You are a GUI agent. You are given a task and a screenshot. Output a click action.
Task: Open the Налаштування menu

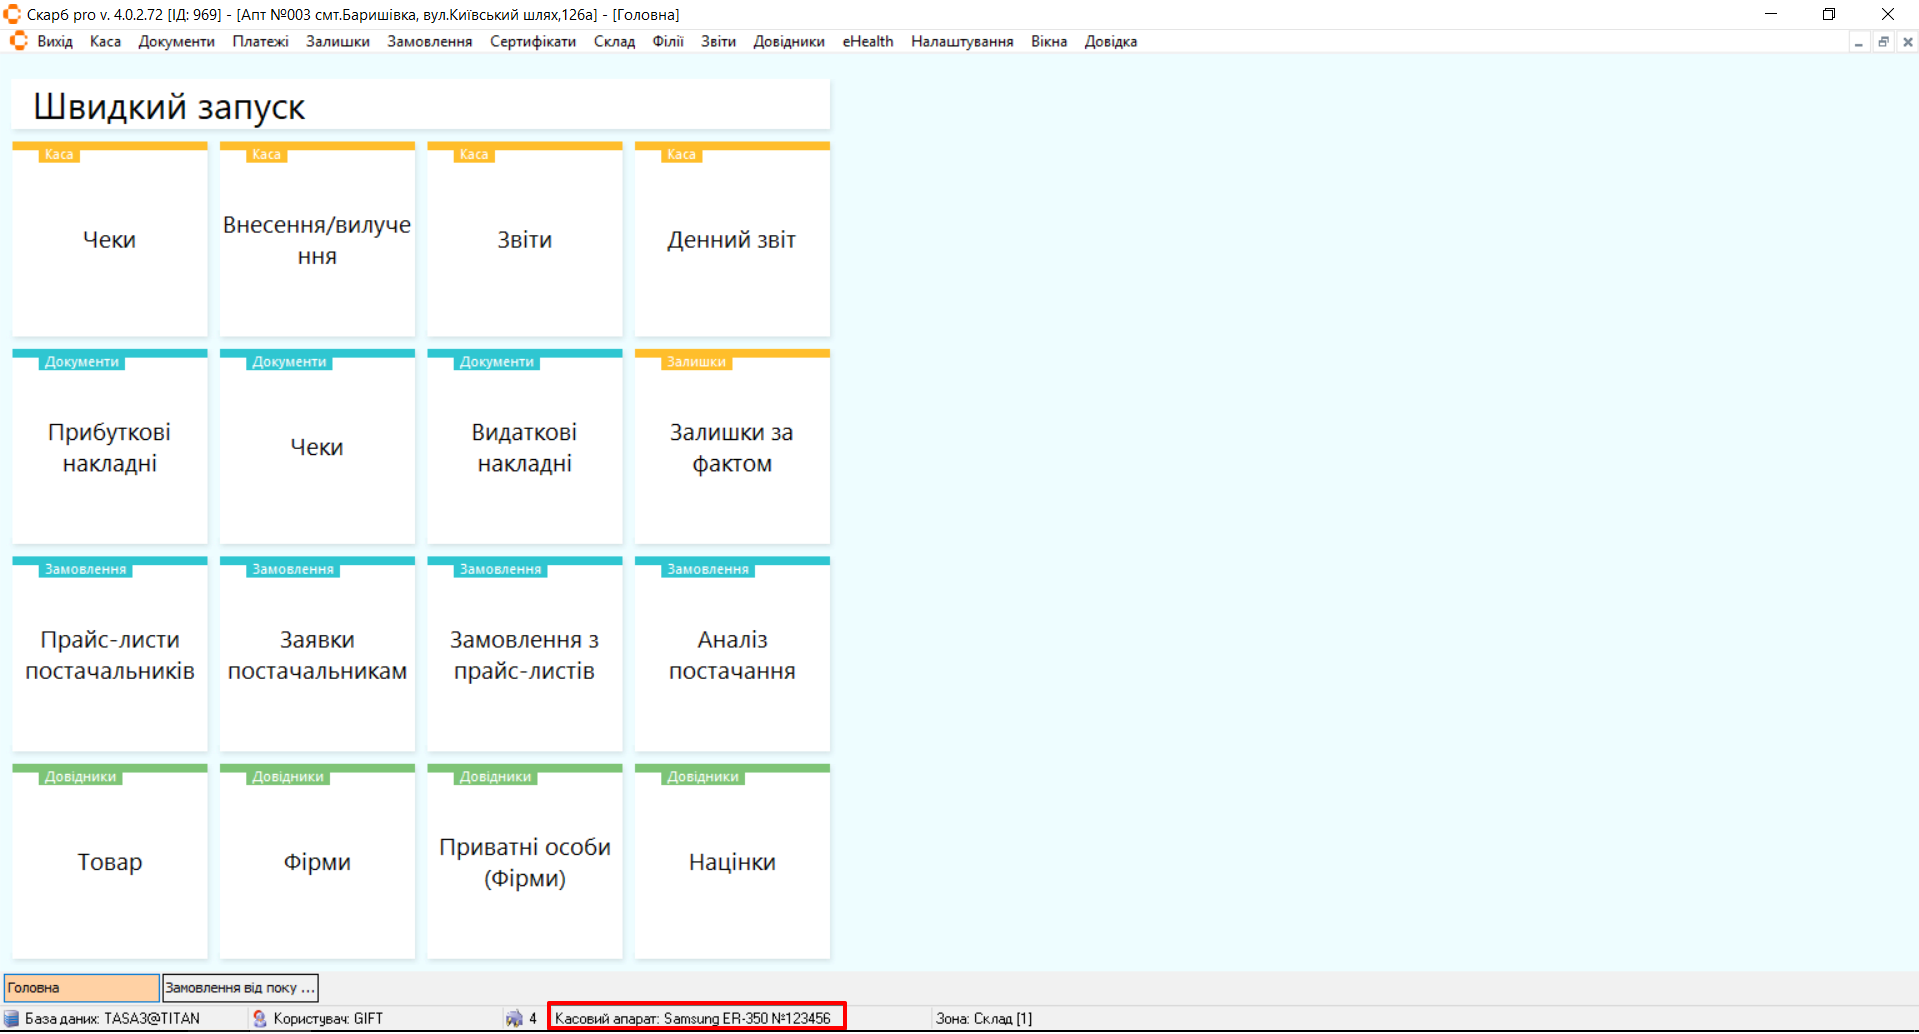[x=961, y=41]
